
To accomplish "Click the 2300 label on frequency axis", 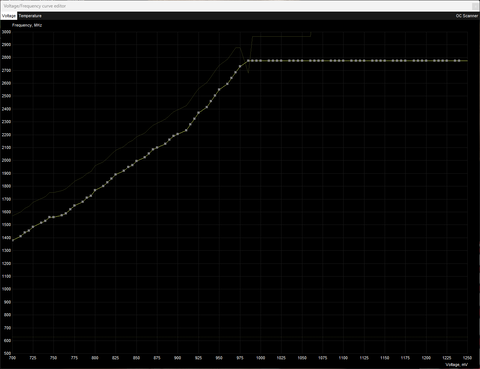I will point(7,122).
